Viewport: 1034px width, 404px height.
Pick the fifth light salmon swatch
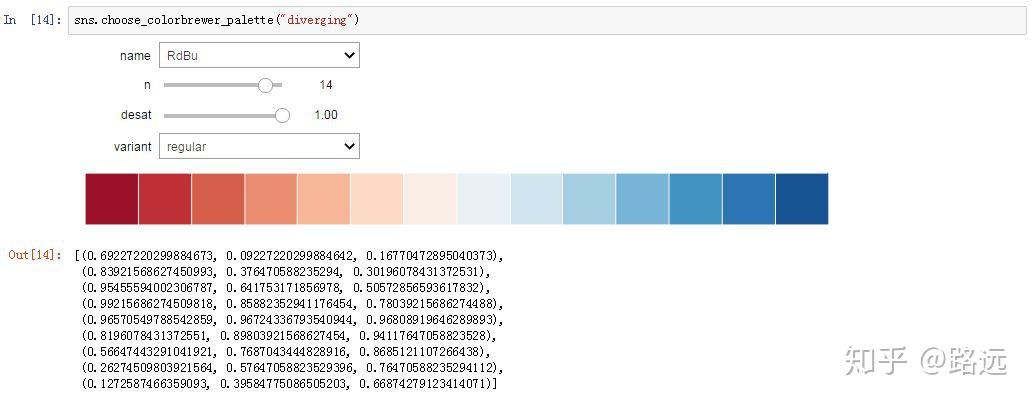point(324,199)
